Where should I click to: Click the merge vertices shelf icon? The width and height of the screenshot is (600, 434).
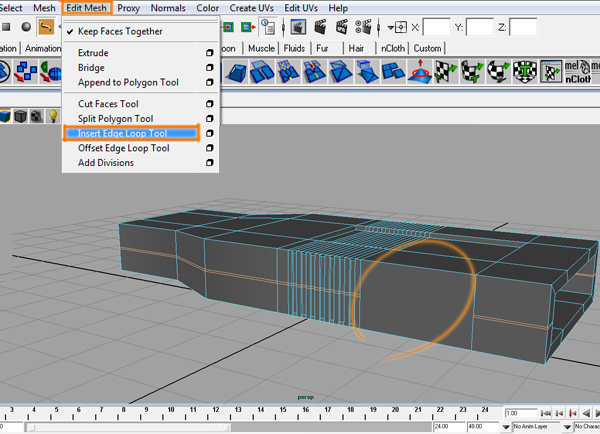click(x=289, y=72)
